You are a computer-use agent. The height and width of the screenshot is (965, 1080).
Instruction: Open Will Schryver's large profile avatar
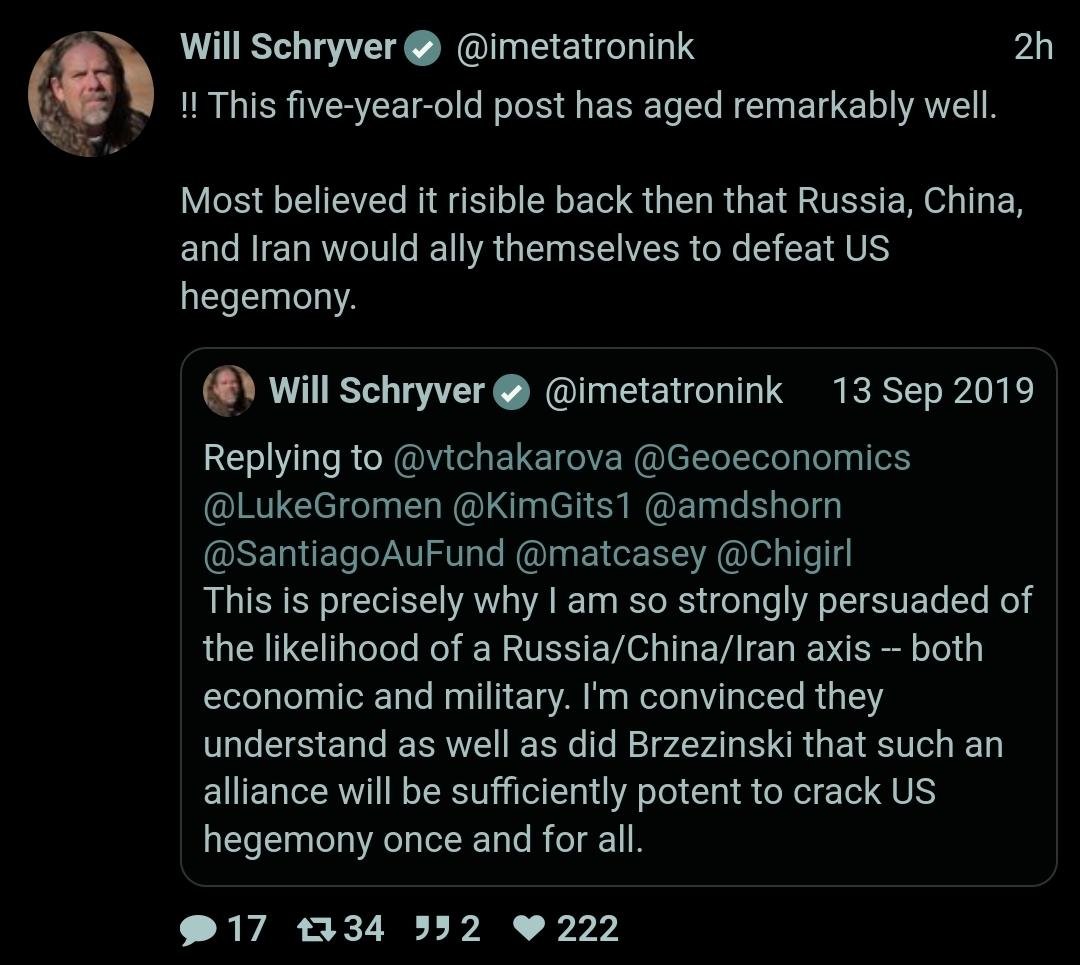[x=90, y=93]
